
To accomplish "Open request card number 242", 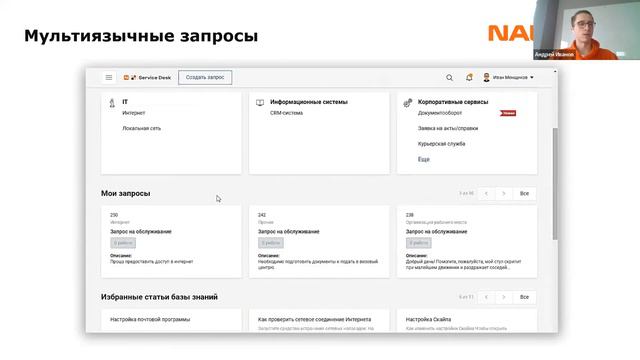I will [319, 242].
